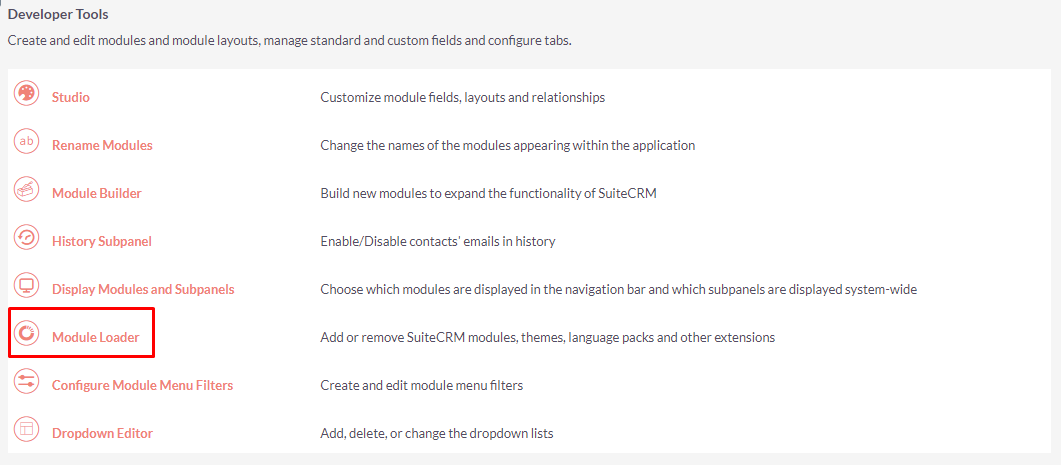Click the History Subpanel clock icon
This screenshot has width=1061, height=465.
(x=27, y=238)
